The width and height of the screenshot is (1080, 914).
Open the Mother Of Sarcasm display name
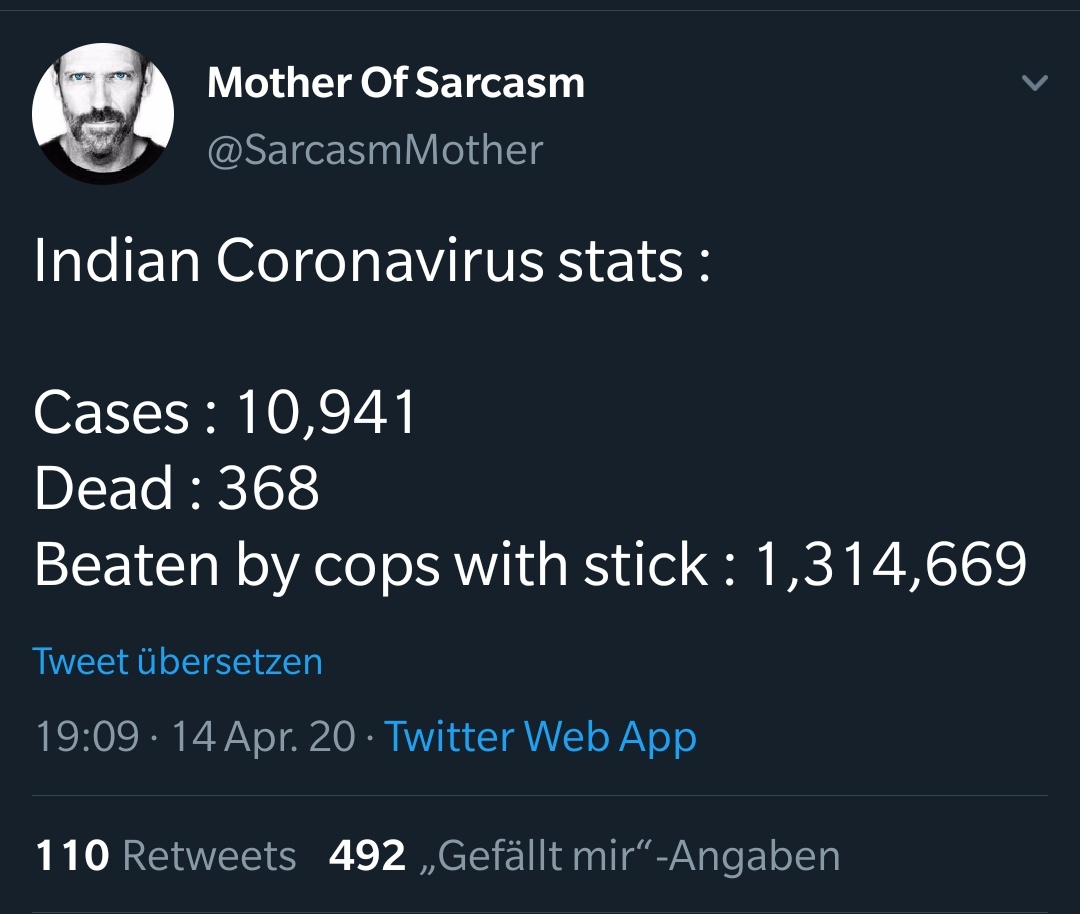(x=395, y=83)
